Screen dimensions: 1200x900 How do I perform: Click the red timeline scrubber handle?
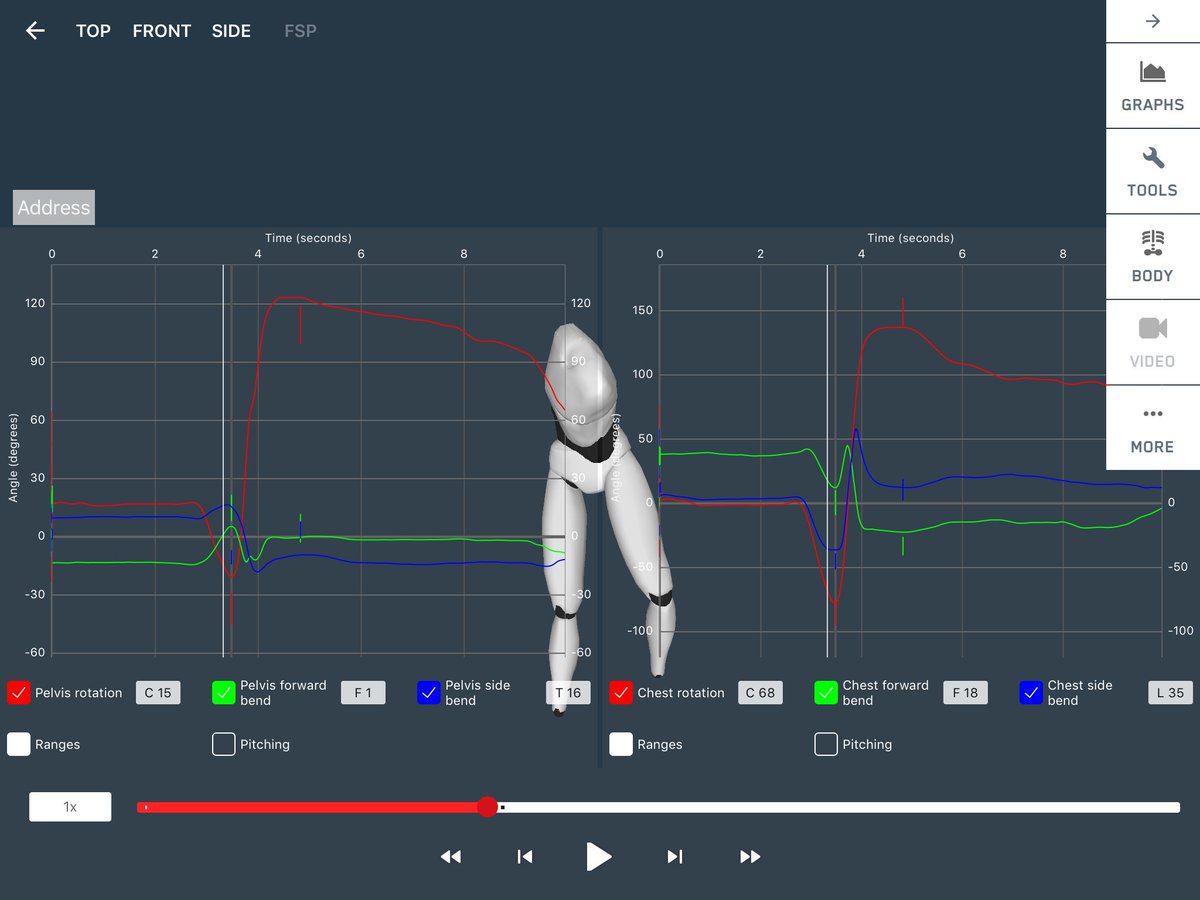coord(488,806)
